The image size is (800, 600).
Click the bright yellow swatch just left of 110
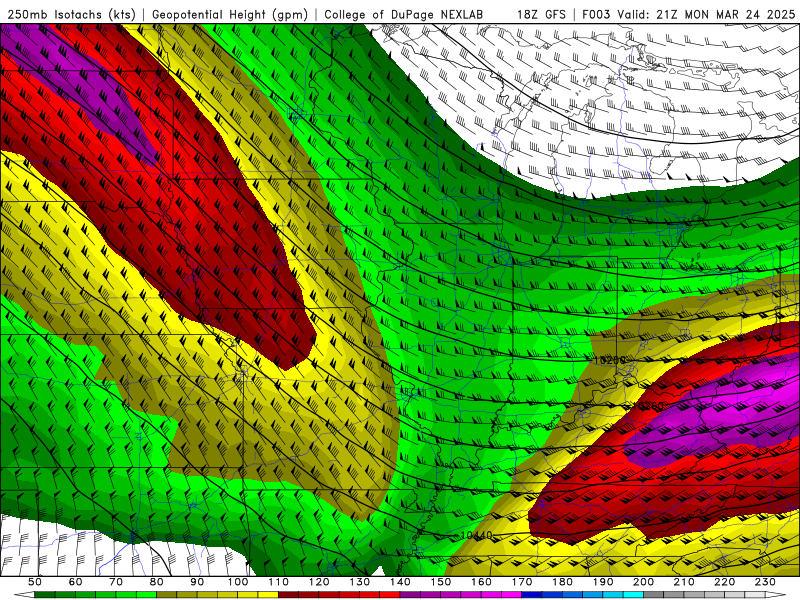tap(268, 595)
